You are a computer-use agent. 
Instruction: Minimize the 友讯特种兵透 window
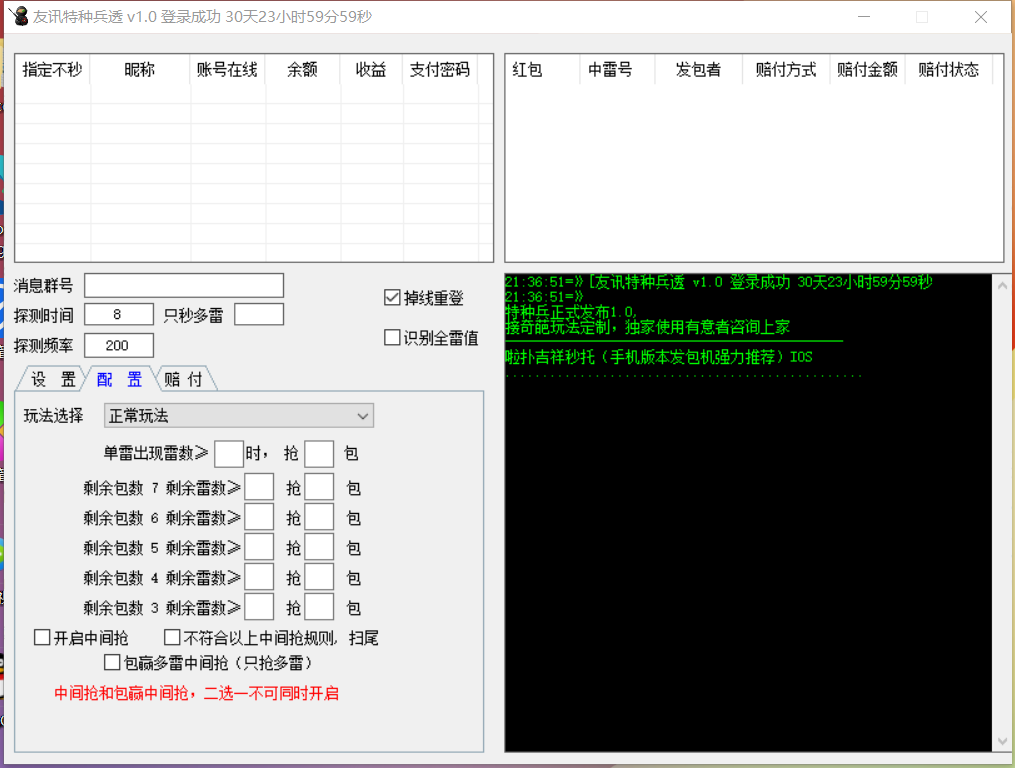pos(864,17)
